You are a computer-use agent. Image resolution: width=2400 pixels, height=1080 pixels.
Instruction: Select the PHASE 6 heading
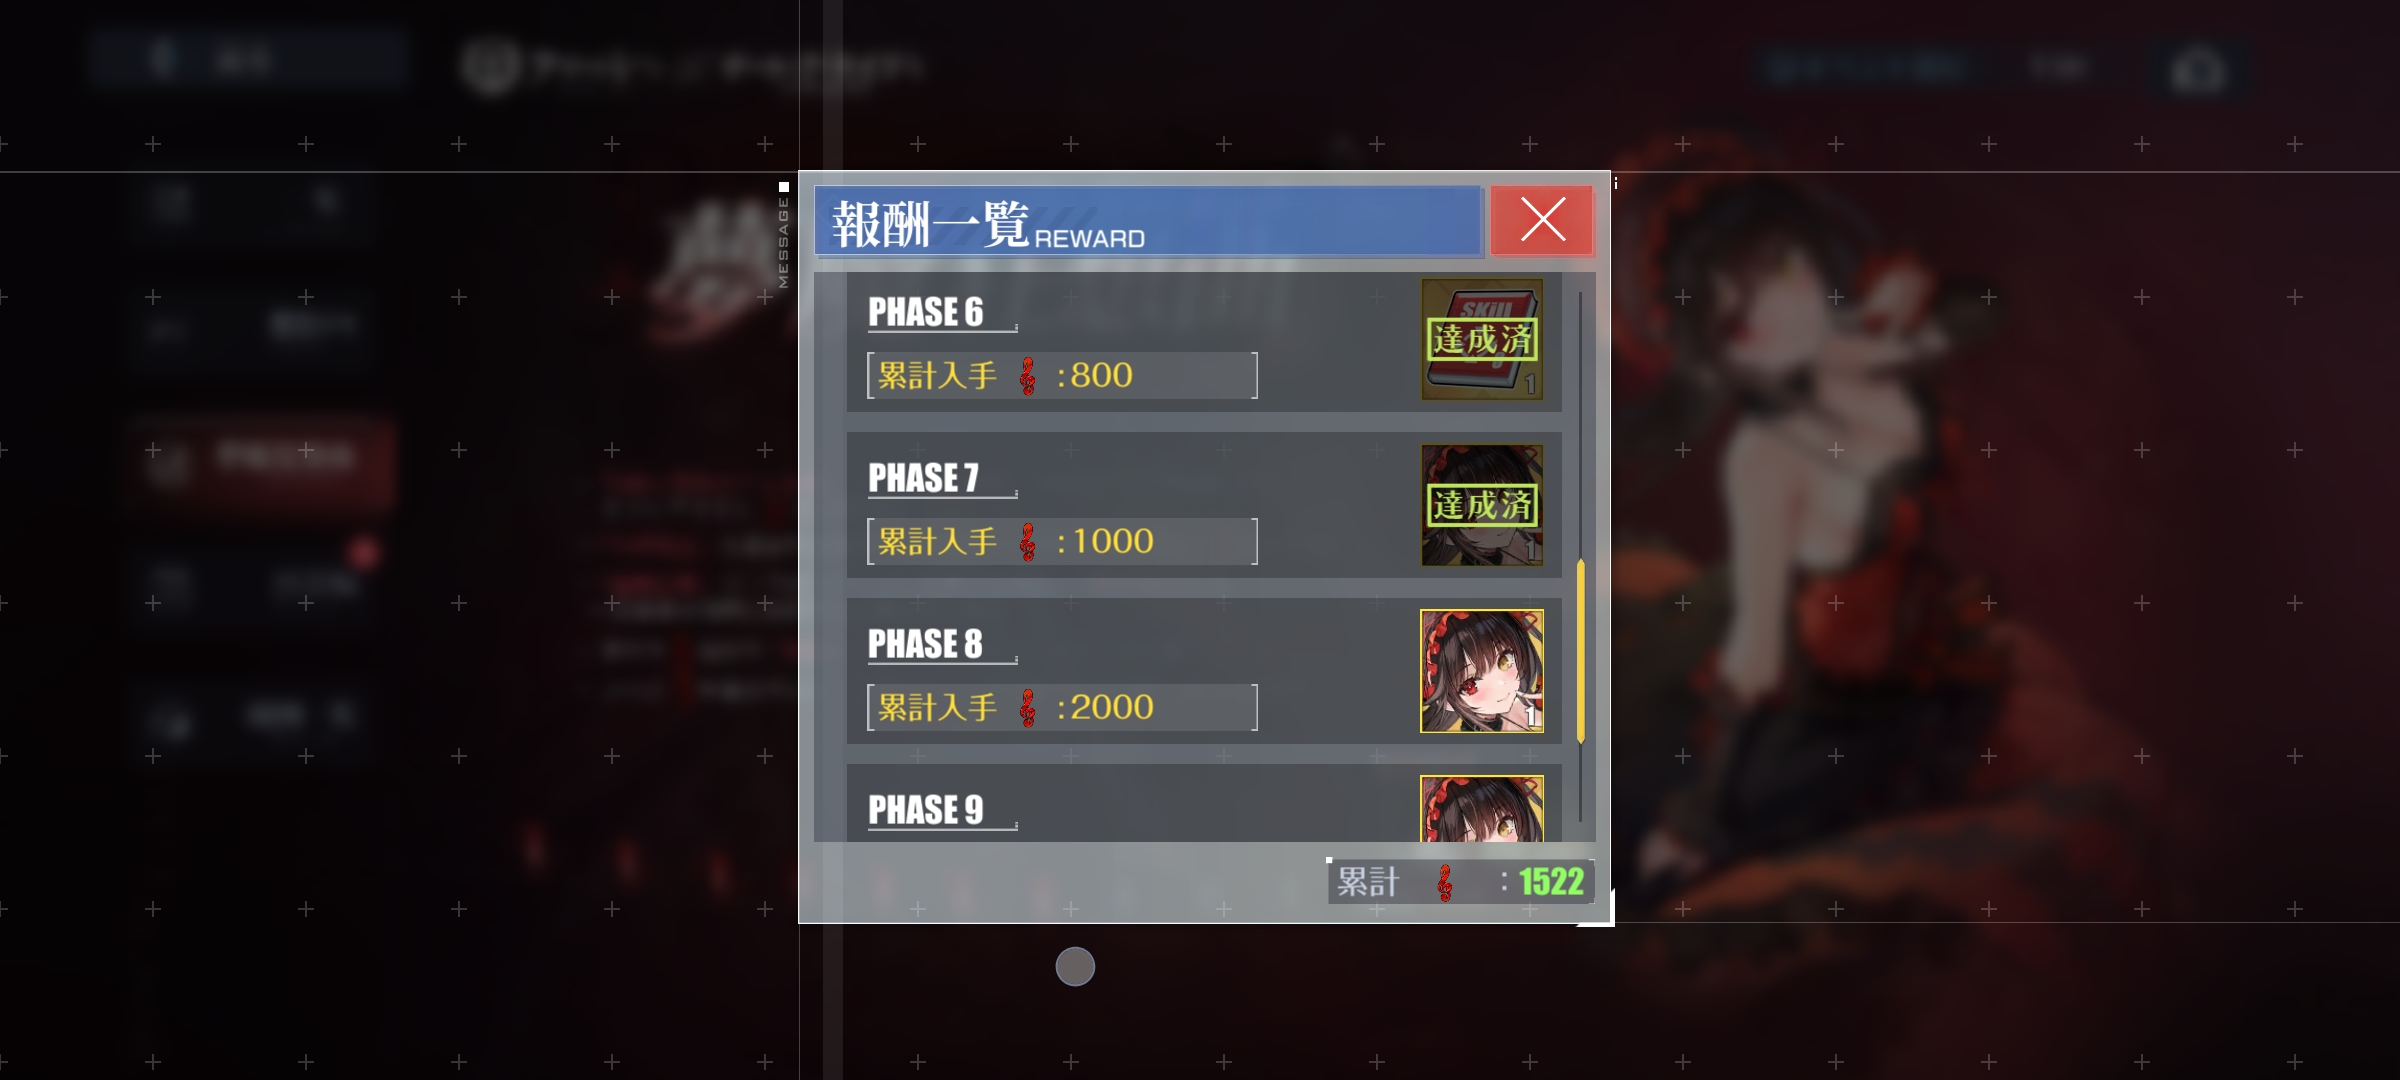925,312
